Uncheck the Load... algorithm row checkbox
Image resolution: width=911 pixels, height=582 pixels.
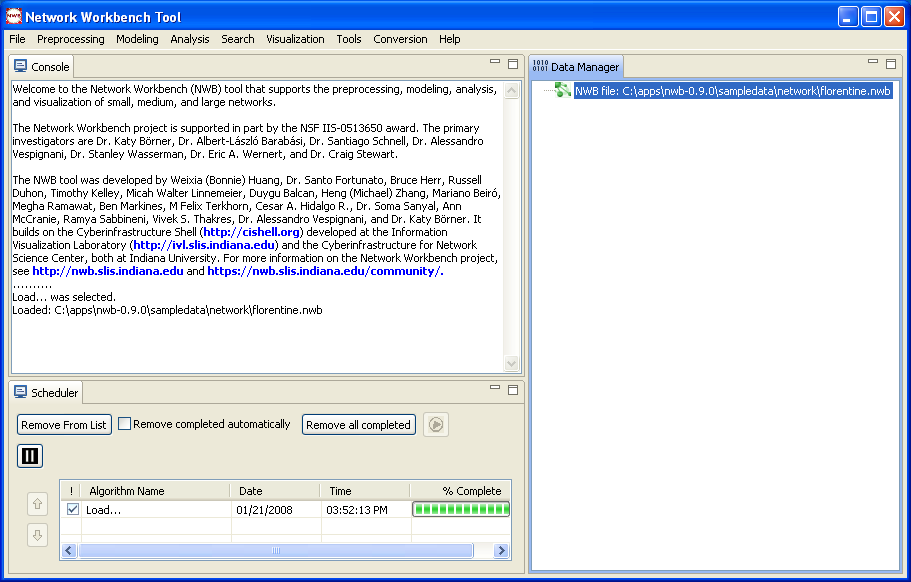(x=73, y=509)
